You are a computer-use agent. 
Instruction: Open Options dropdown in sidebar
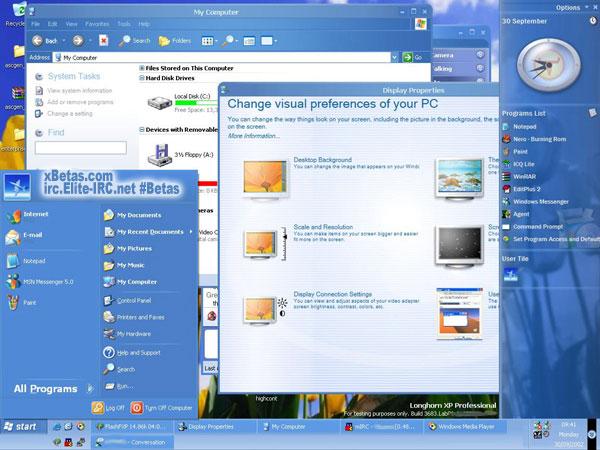(573, 7)
